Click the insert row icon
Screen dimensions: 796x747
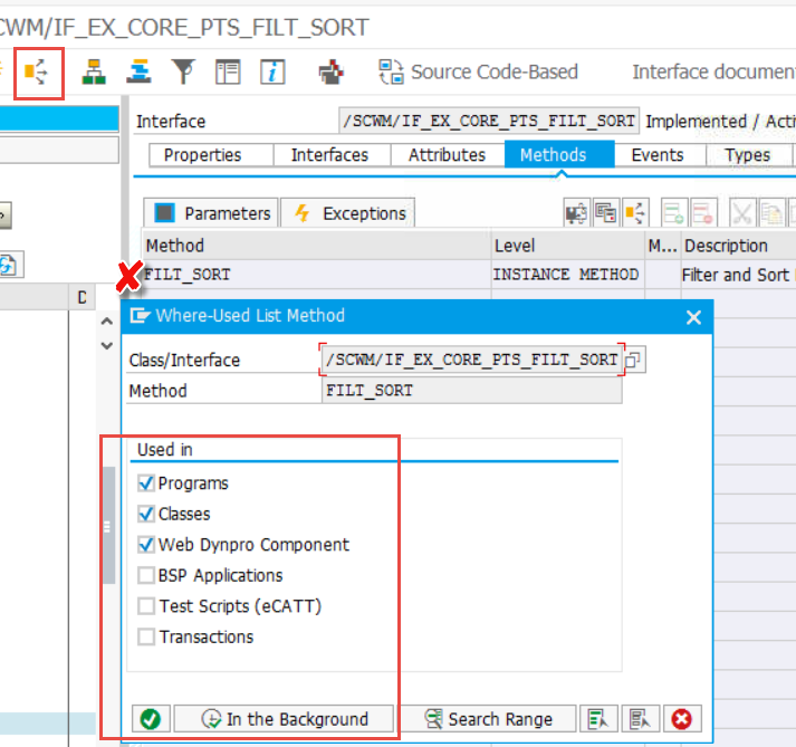click(x=674, y=212)
